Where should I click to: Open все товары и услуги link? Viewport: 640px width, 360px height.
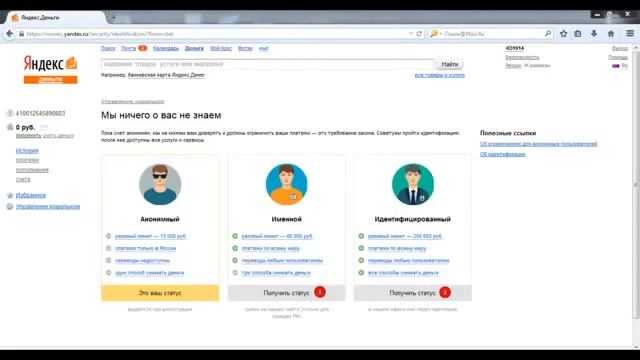[x=440, y=75]
